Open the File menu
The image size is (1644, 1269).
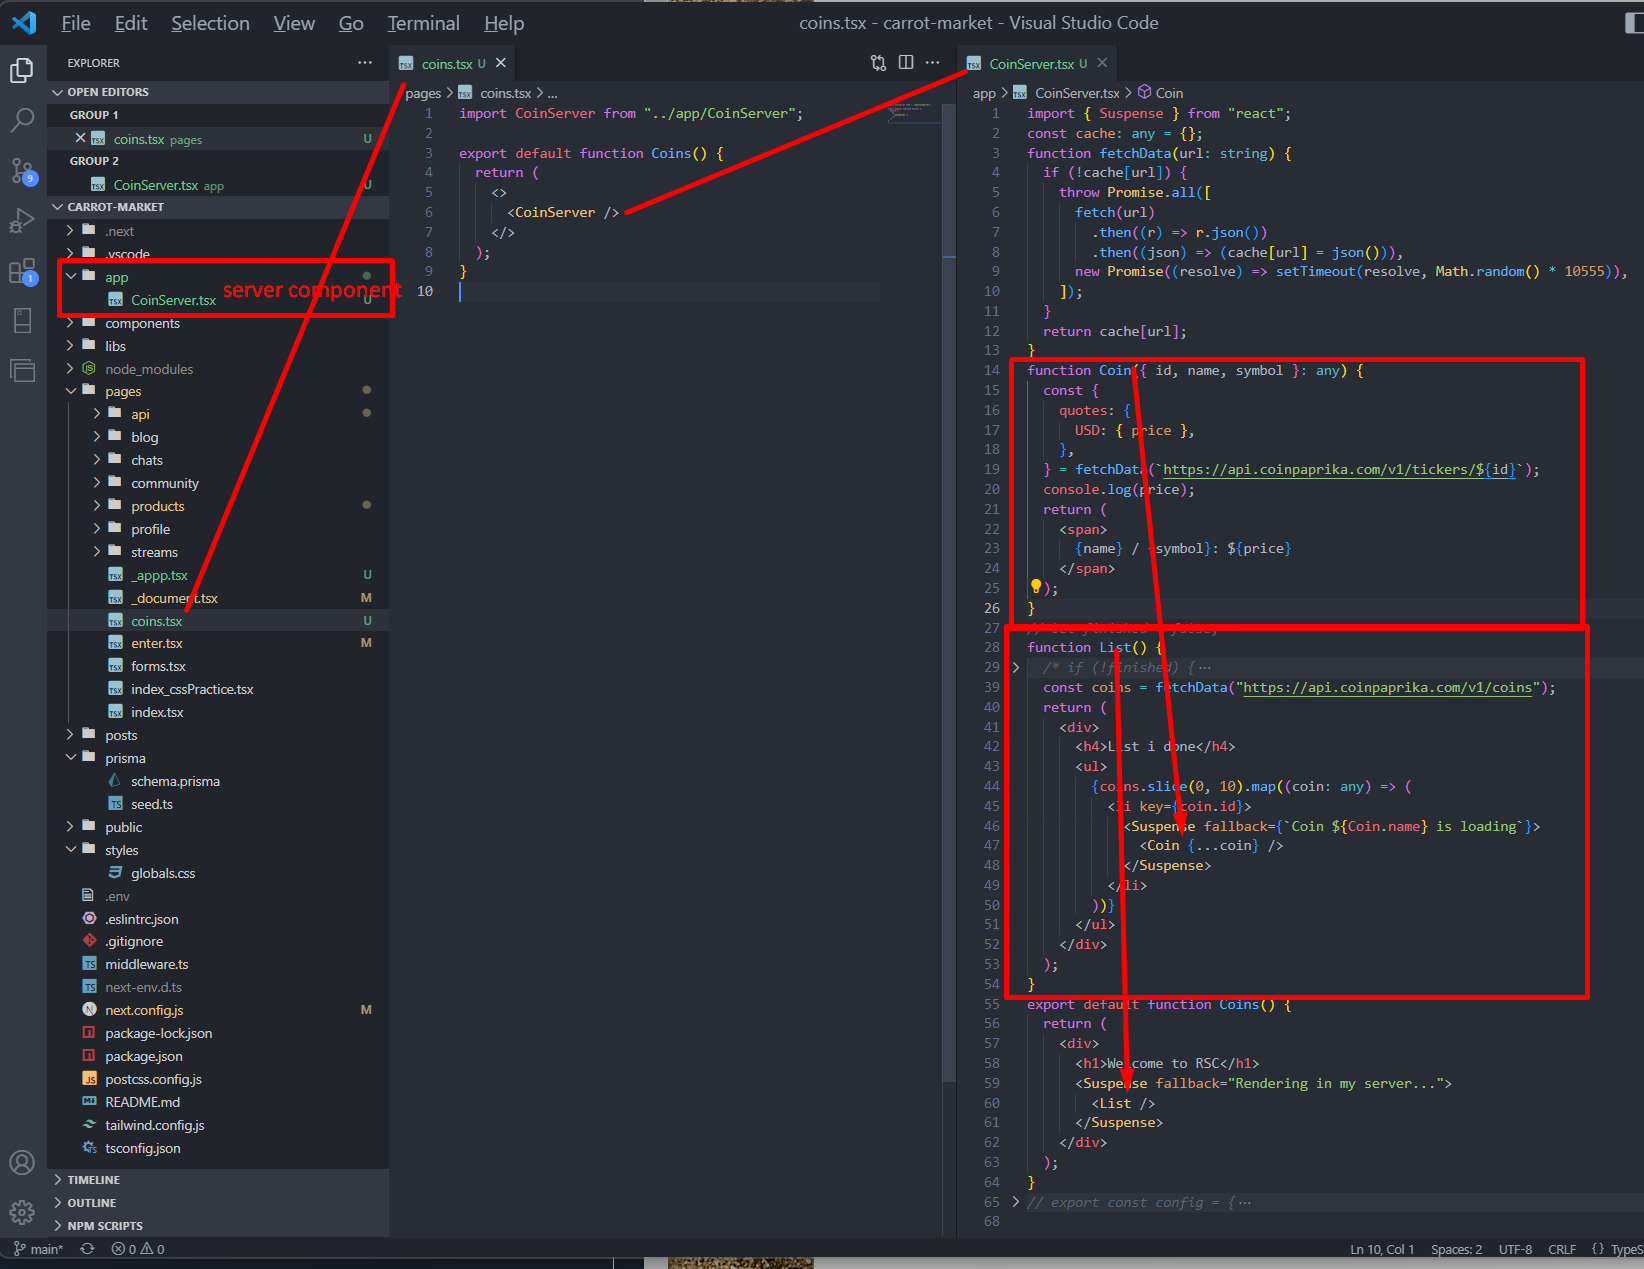[76, 23]
